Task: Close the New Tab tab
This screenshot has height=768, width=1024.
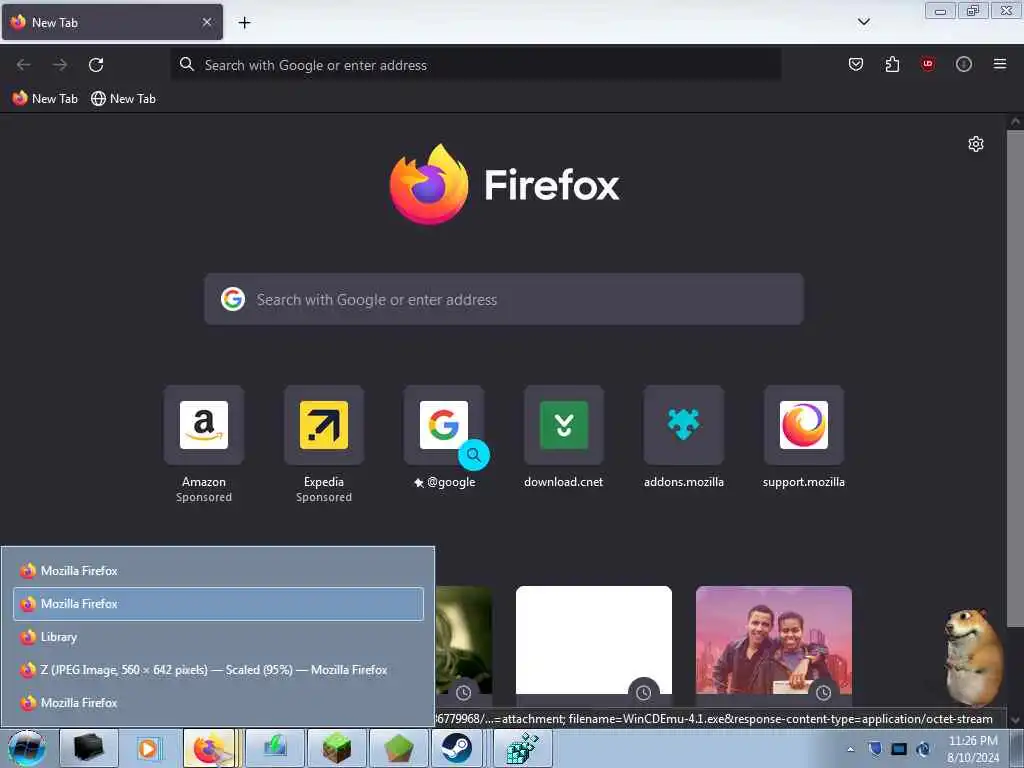Action: [x=206, y=22]
